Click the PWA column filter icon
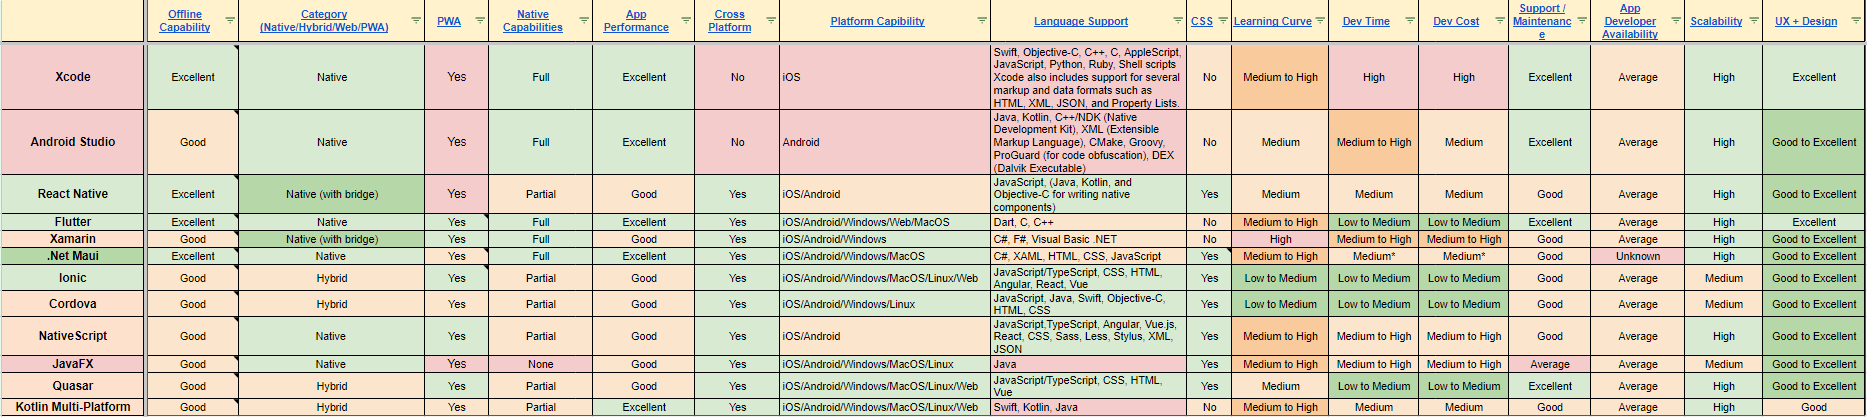 pyautogui.click(x=480, y=21)
